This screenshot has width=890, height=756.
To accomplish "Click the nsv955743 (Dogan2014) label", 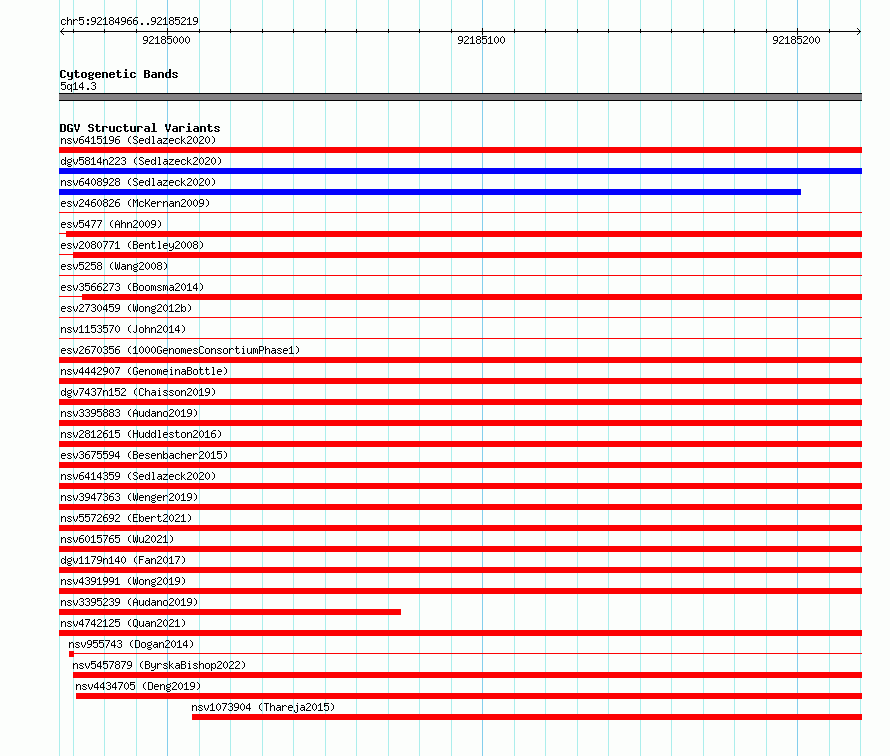I will pos(131,644).
